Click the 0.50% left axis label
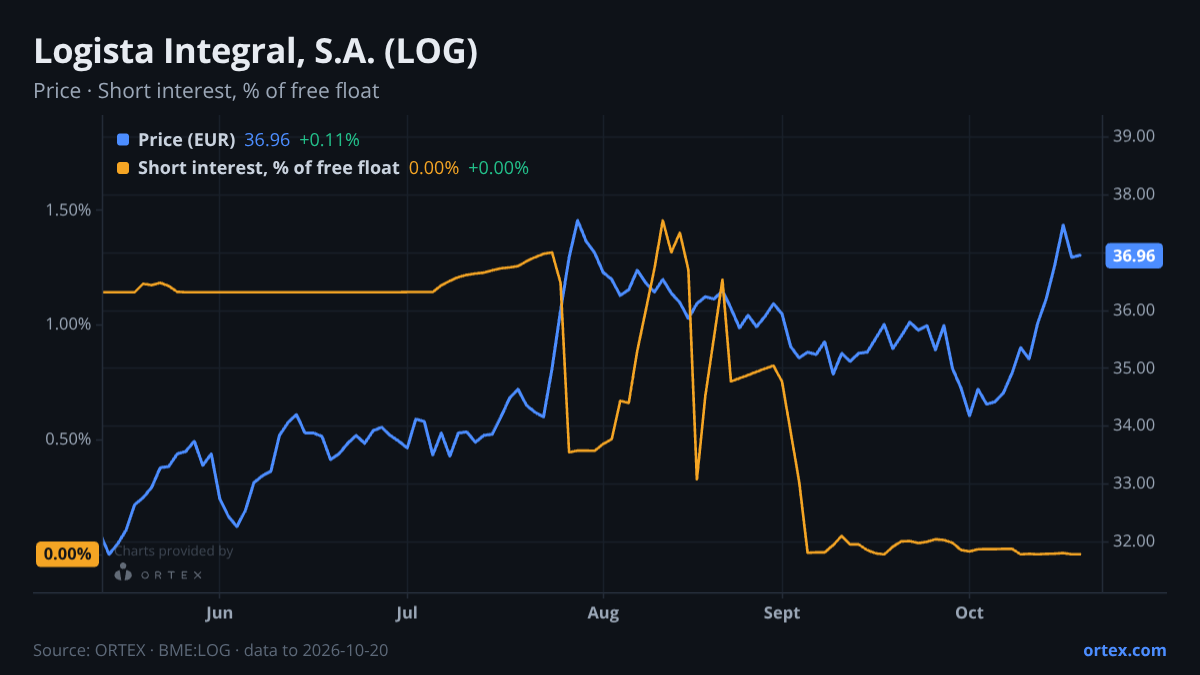Screen dimensions: 1200x675 67,440
